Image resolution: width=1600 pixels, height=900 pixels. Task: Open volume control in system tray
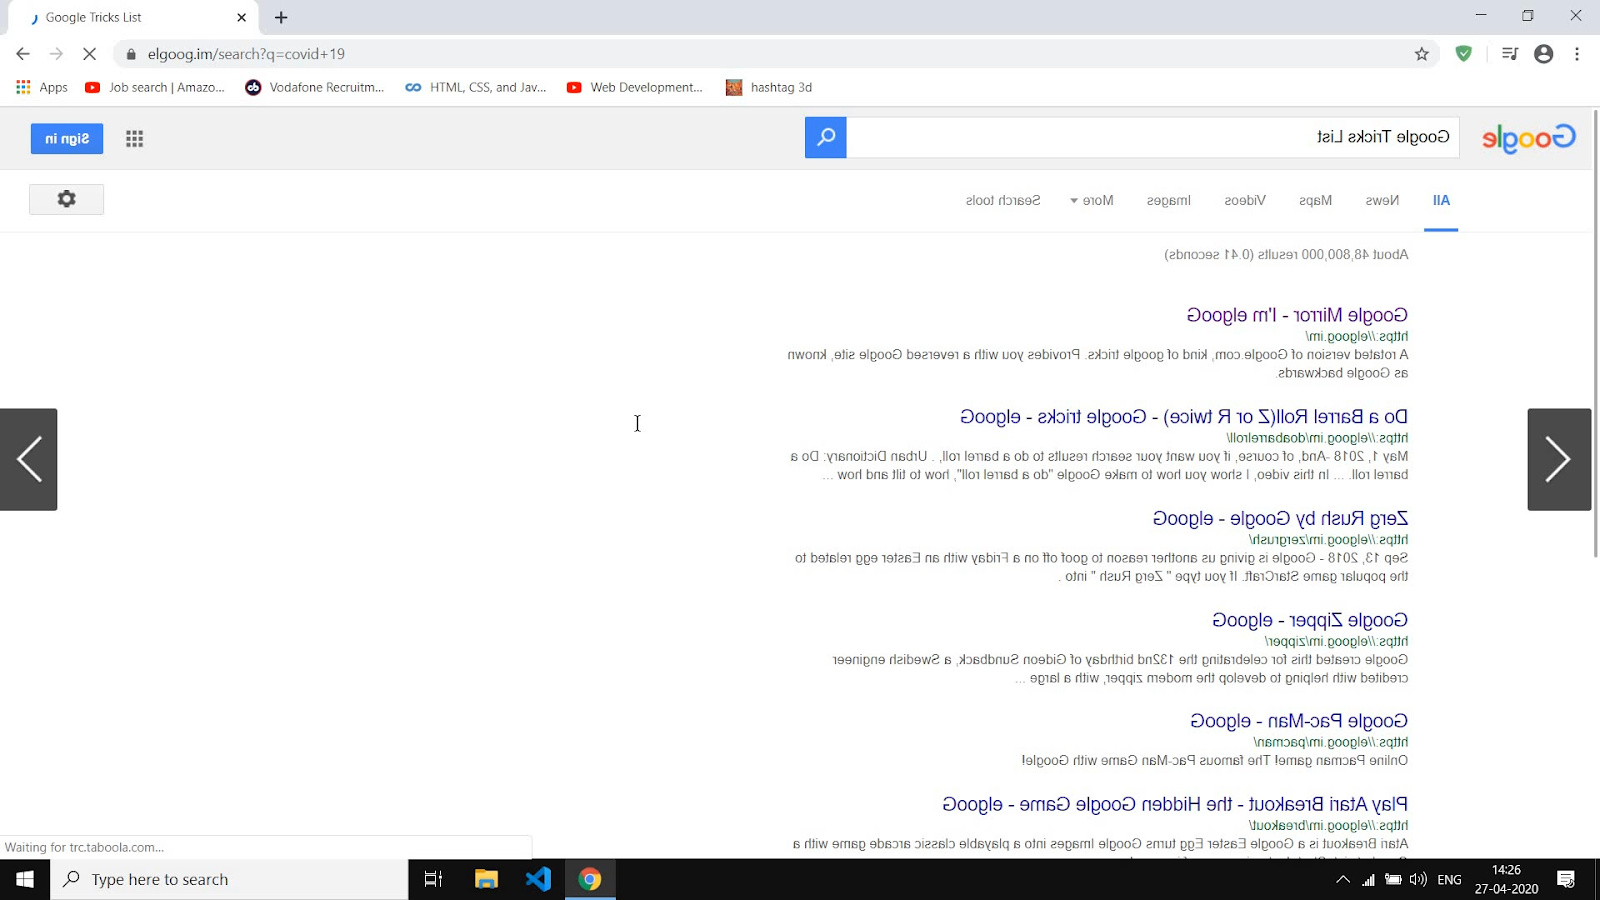pyautogui.click(x=1418, y=880)
